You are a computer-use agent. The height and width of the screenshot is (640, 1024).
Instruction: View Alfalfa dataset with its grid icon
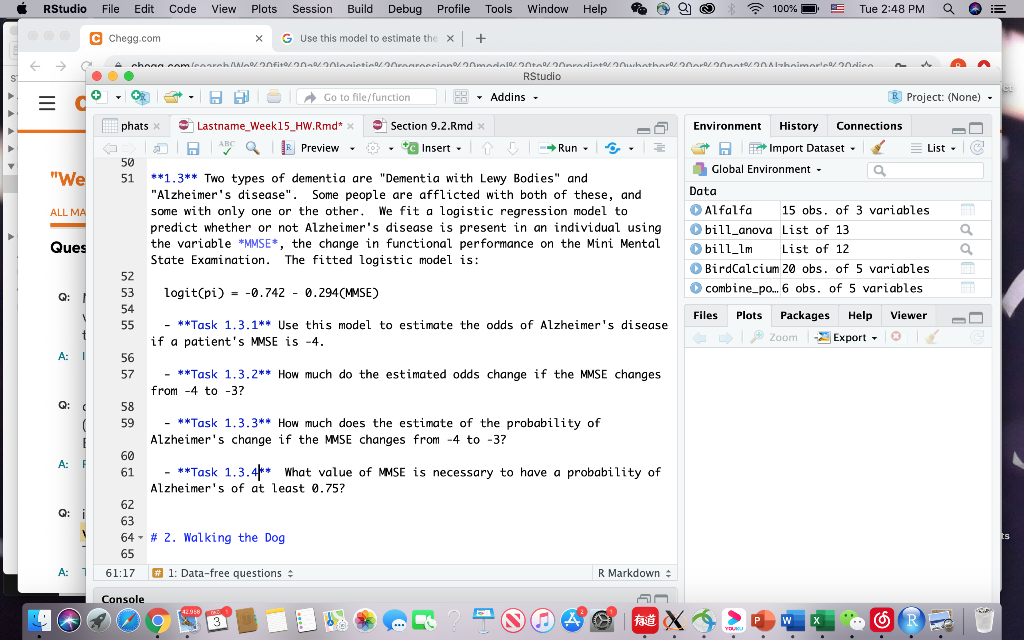point(966,210)
